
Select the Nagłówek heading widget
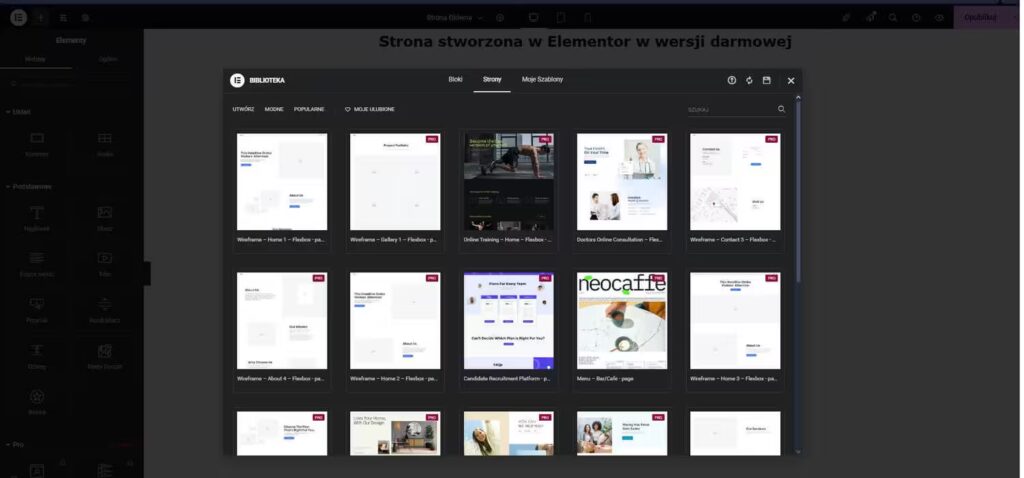(37, 219)
